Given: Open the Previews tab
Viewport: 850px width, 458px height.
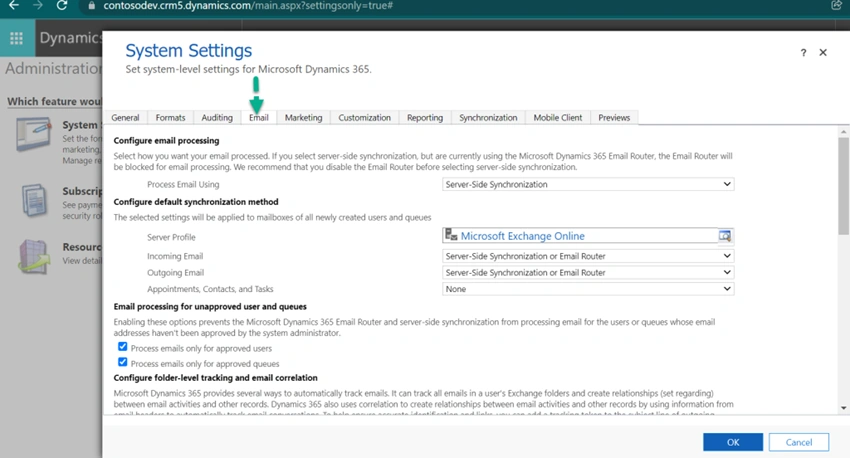Looking at the screenshot, I should 614,118.
